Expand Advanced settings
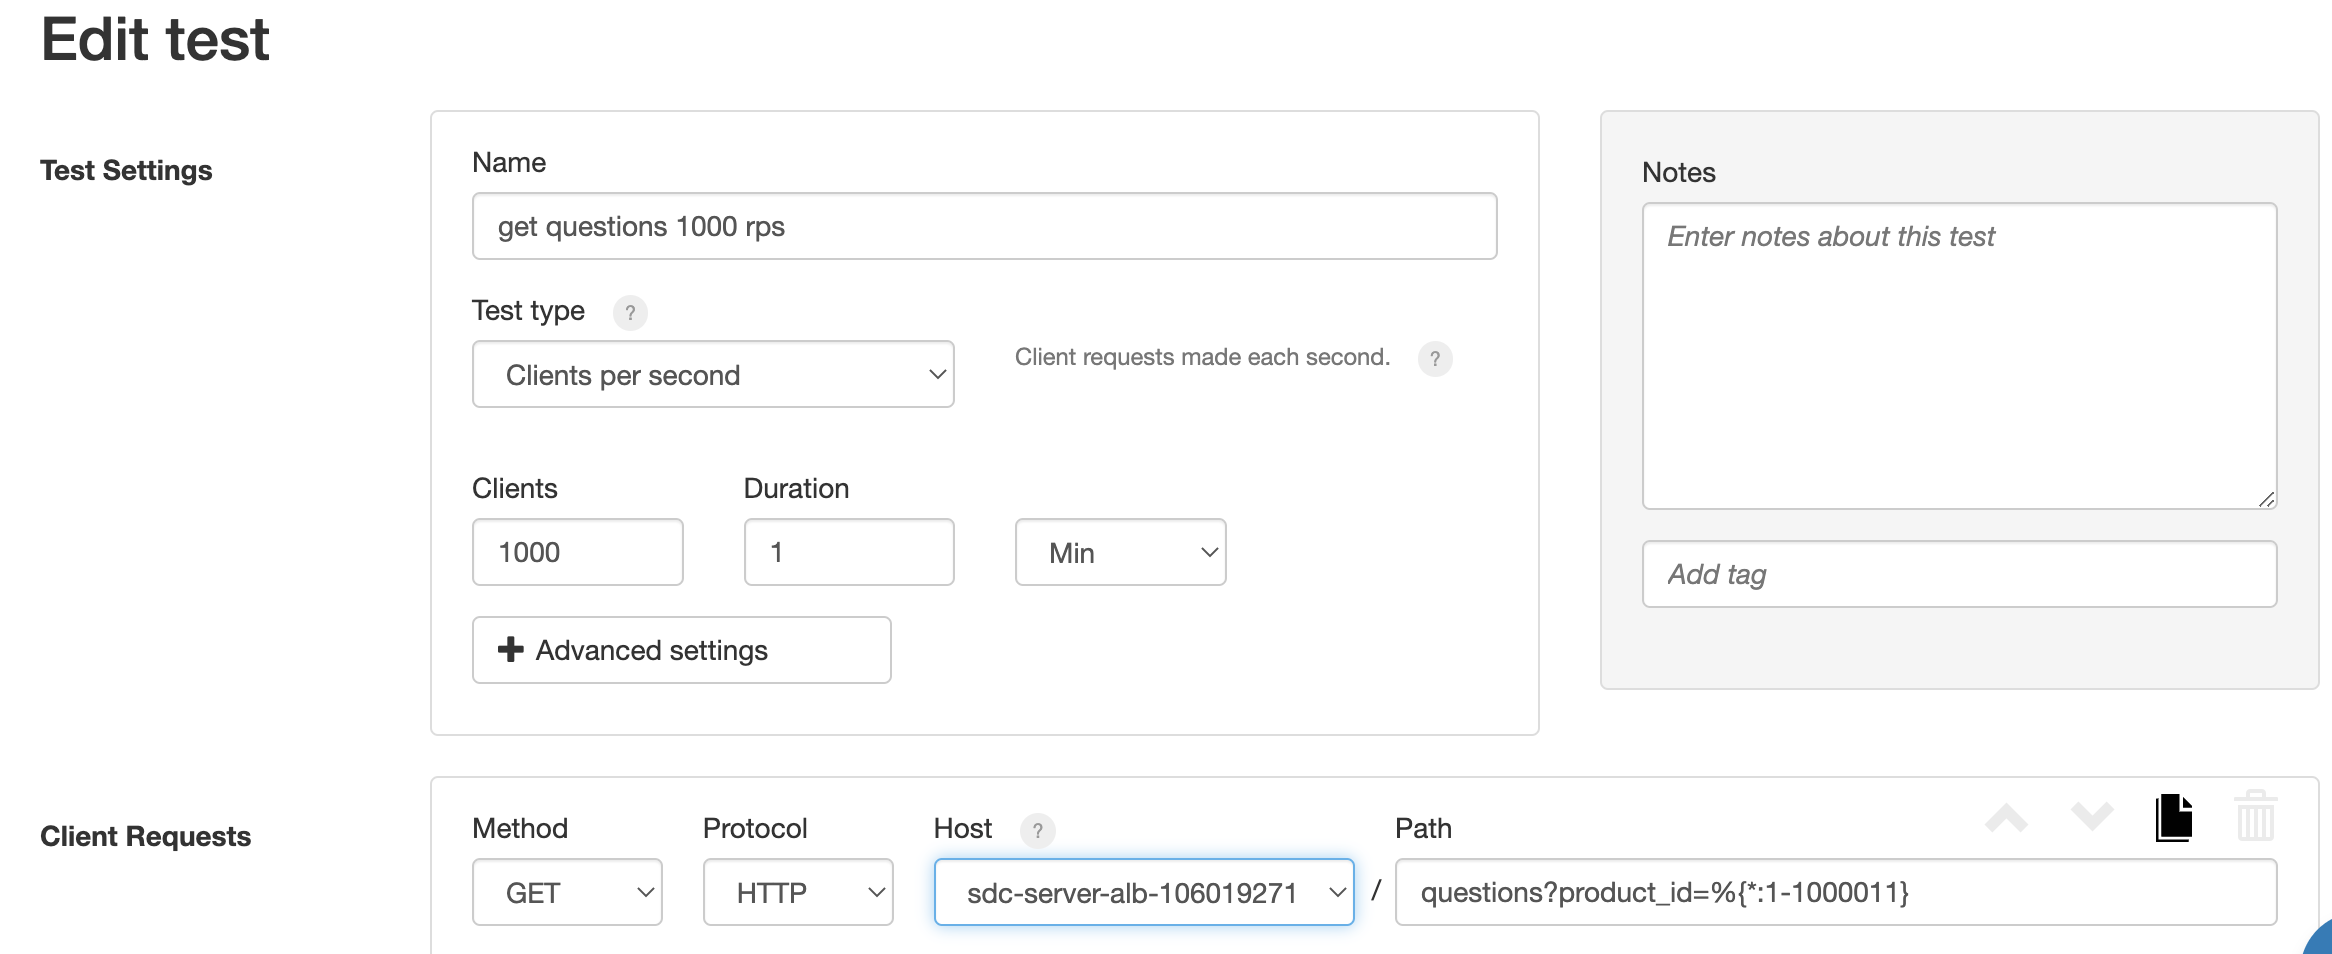This screenshot has height=954, width=2332. pos(681,650)
